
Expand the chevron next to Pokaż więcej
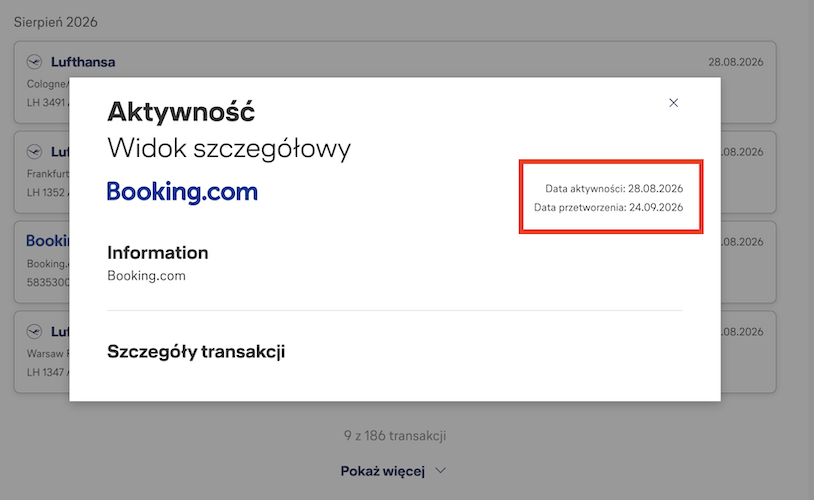pos(441,470)
